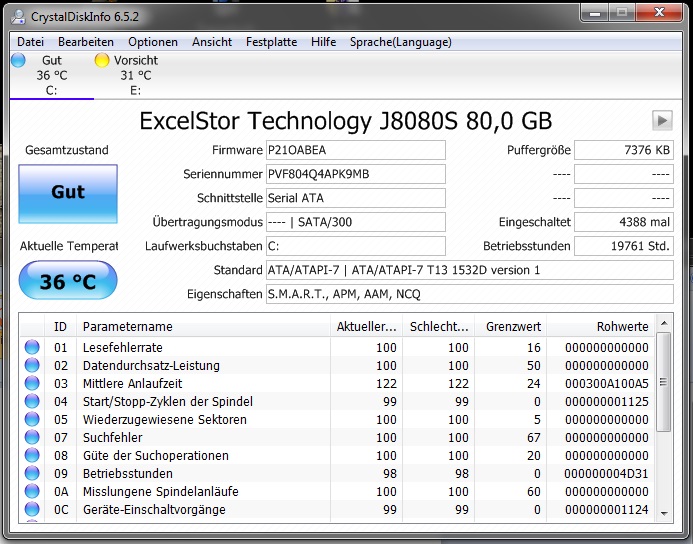Open the Bearbeiten menu
Image resolution: width=693 pixels, height=544 pixels.
coord(86,42)
